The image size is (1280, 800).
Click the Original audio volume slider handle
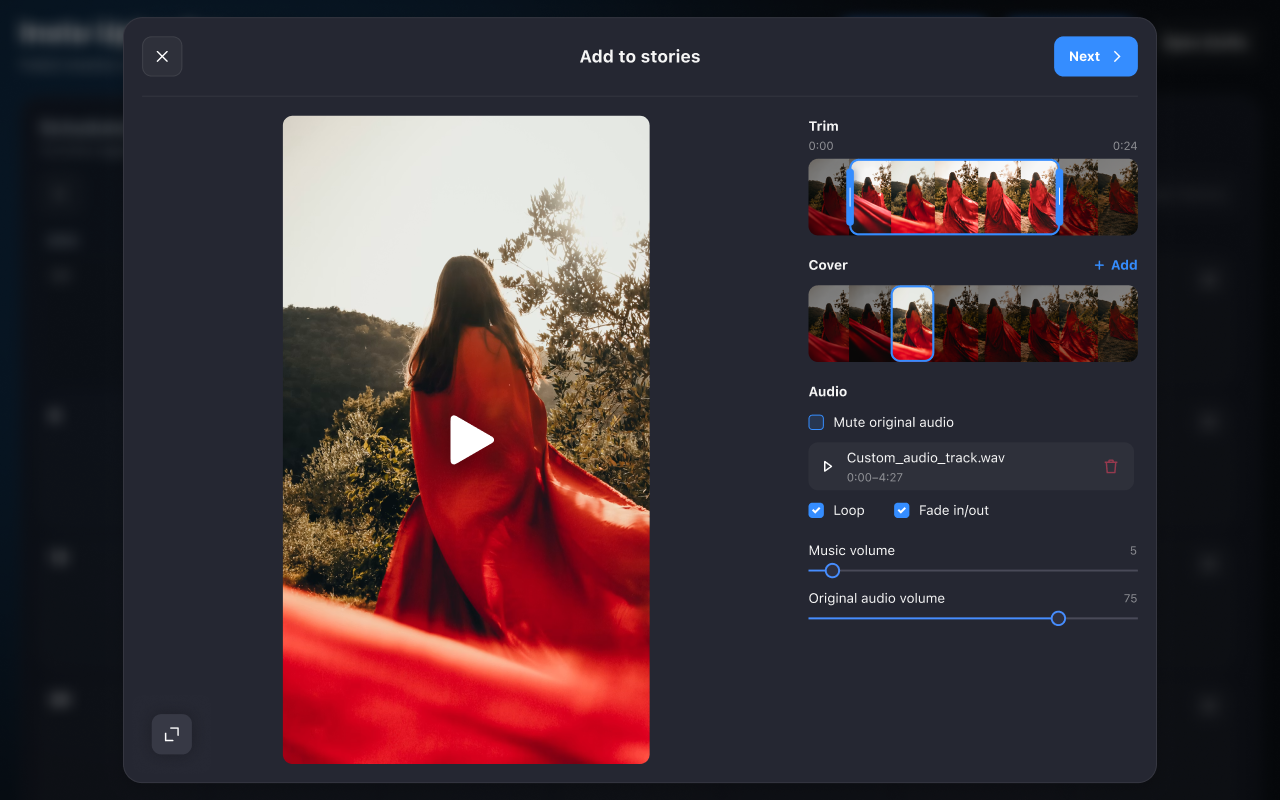tap(1058, 619)
